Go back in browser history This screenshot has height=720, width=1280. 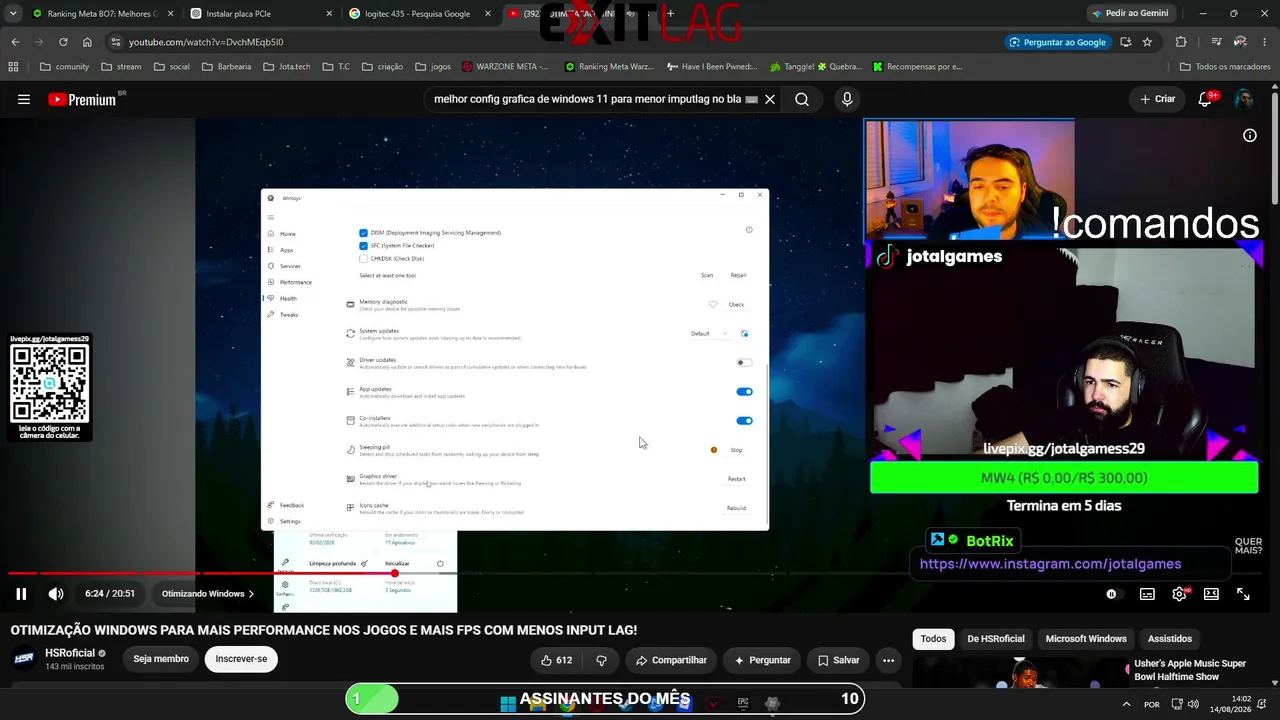click(x=15, y=42)
